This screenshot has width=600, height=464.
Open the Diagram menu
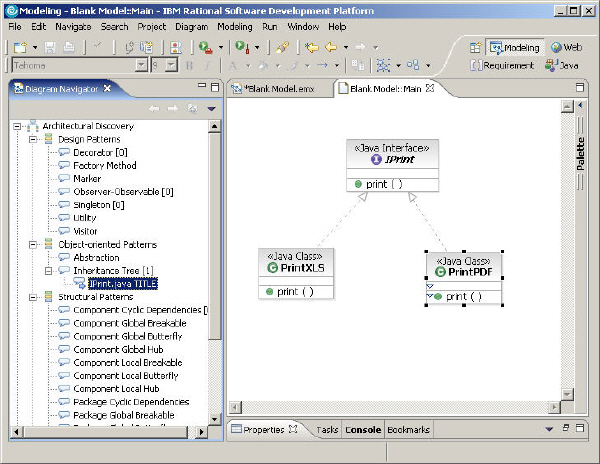(x=192, y=27)
